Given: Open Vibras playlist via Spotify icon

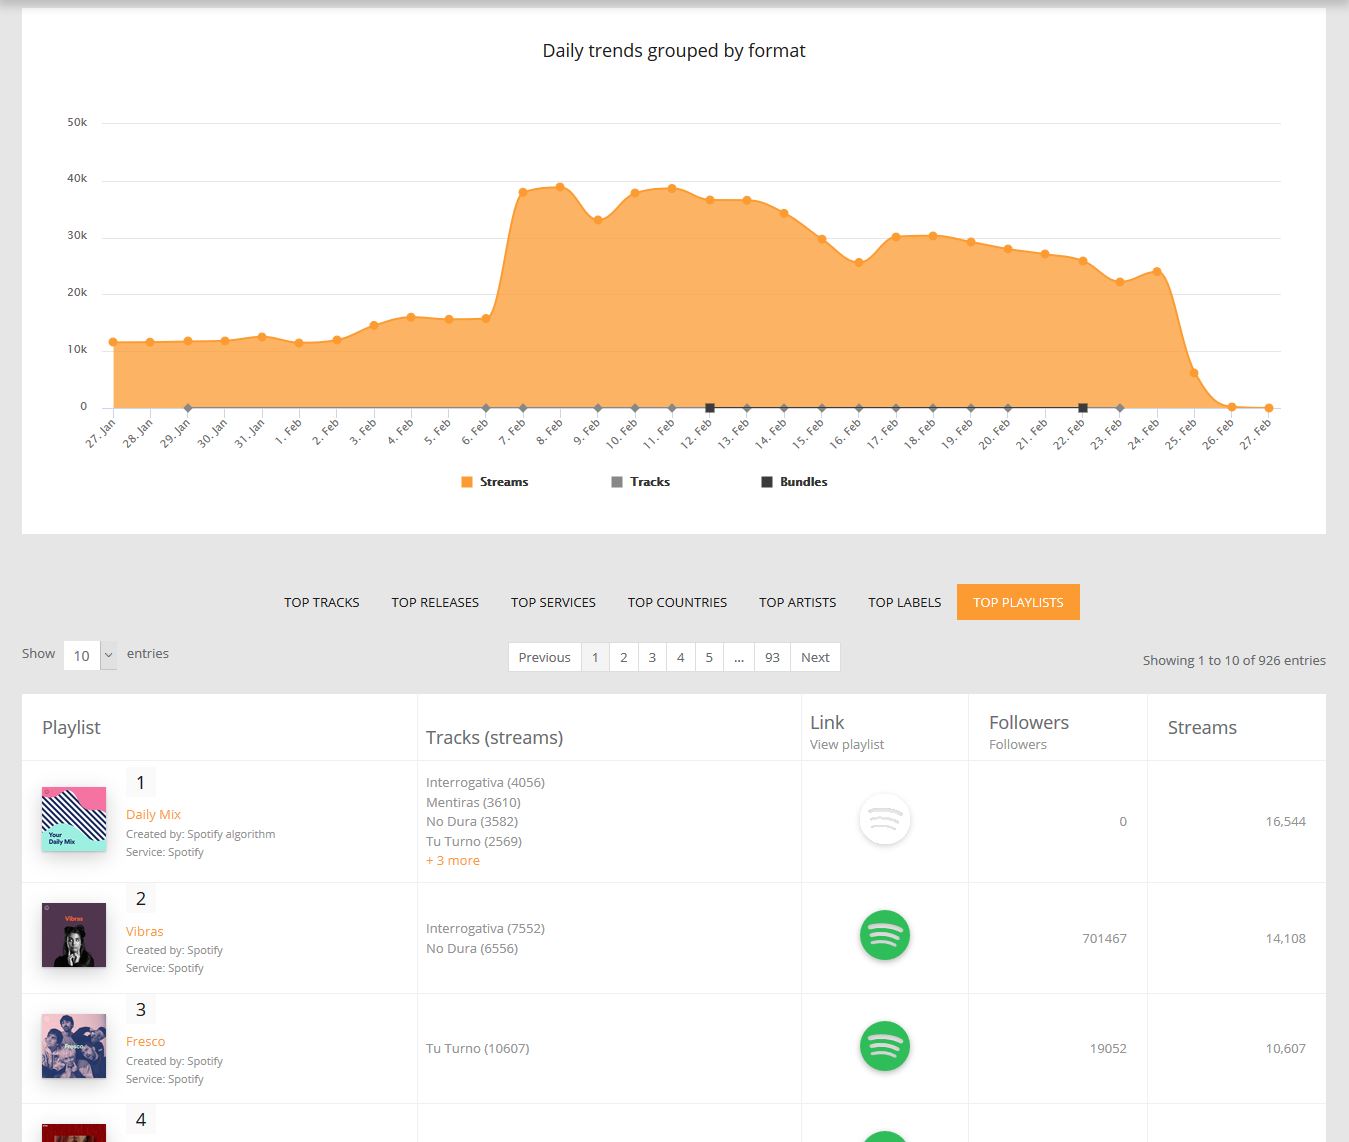Looking at the screenshot, I should [884, 935].
